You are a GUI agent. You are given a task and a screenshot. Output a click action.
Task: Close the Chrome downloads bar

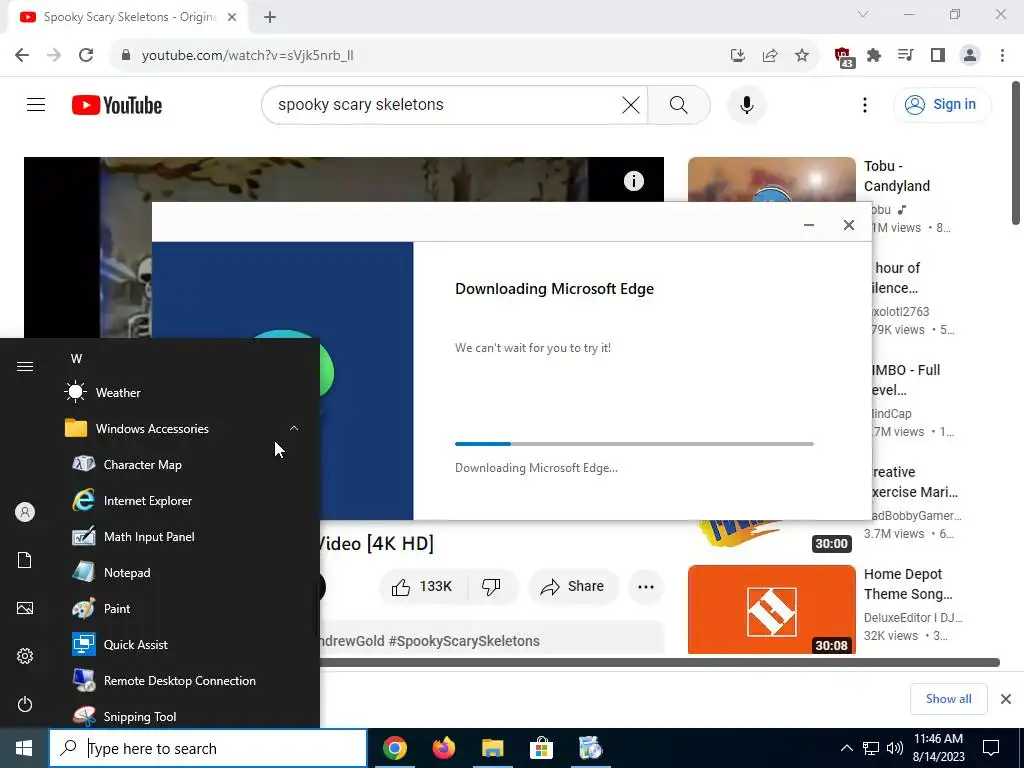1006,699
